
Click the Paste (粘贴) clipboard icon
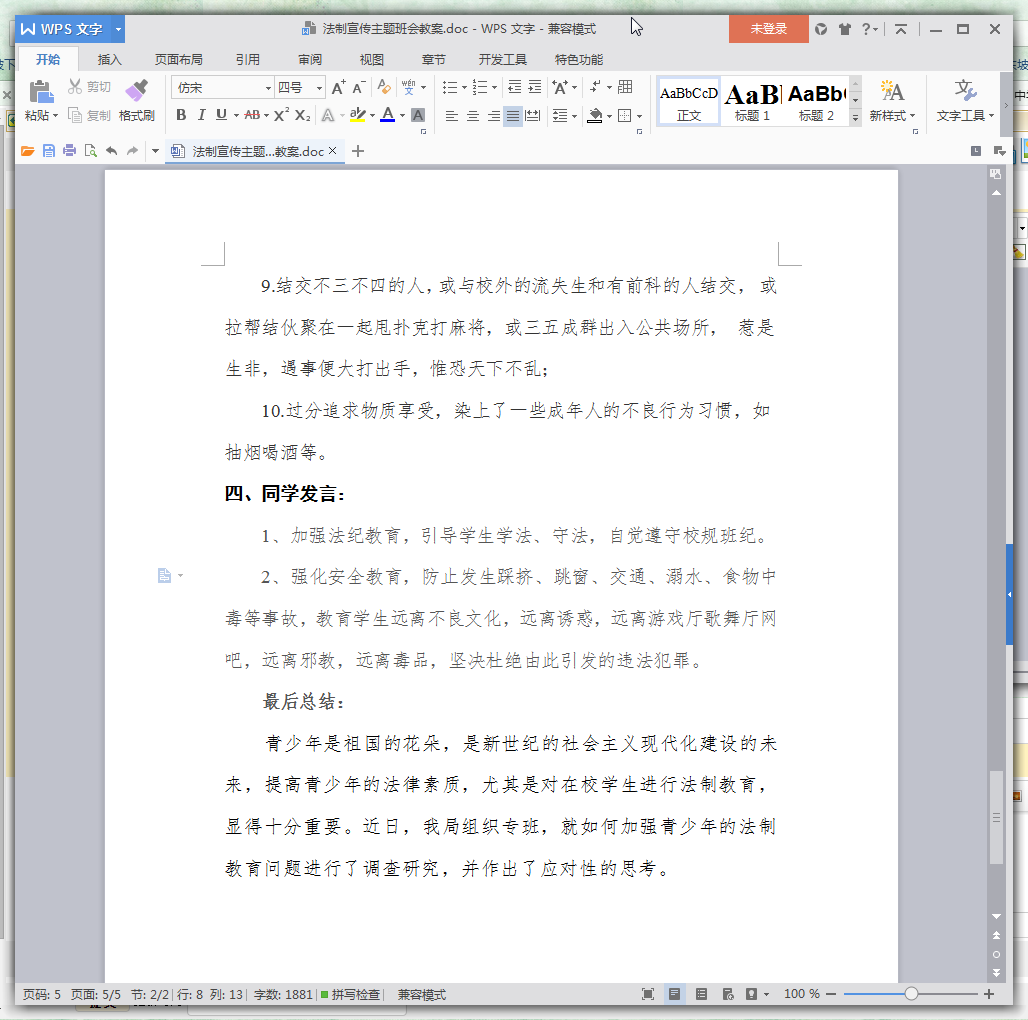click(x=40, y=93)
